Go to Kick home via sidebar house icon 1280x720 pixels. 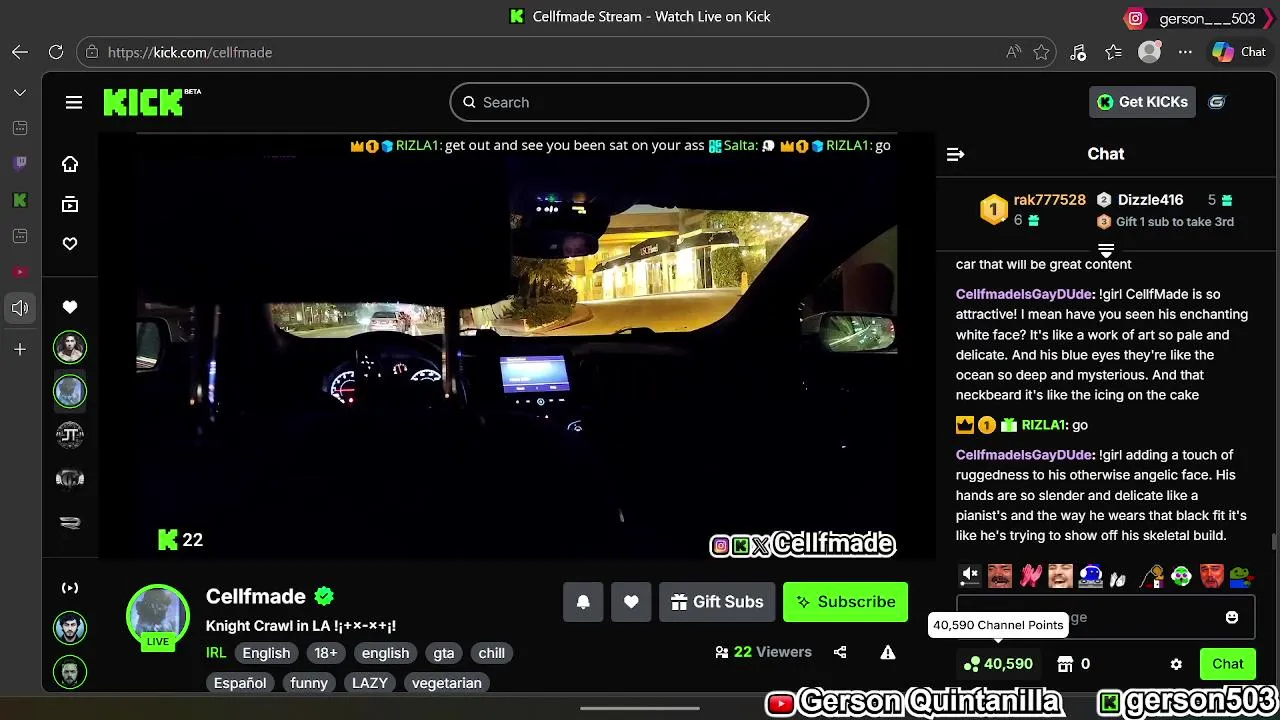click(x=70, y=164)
